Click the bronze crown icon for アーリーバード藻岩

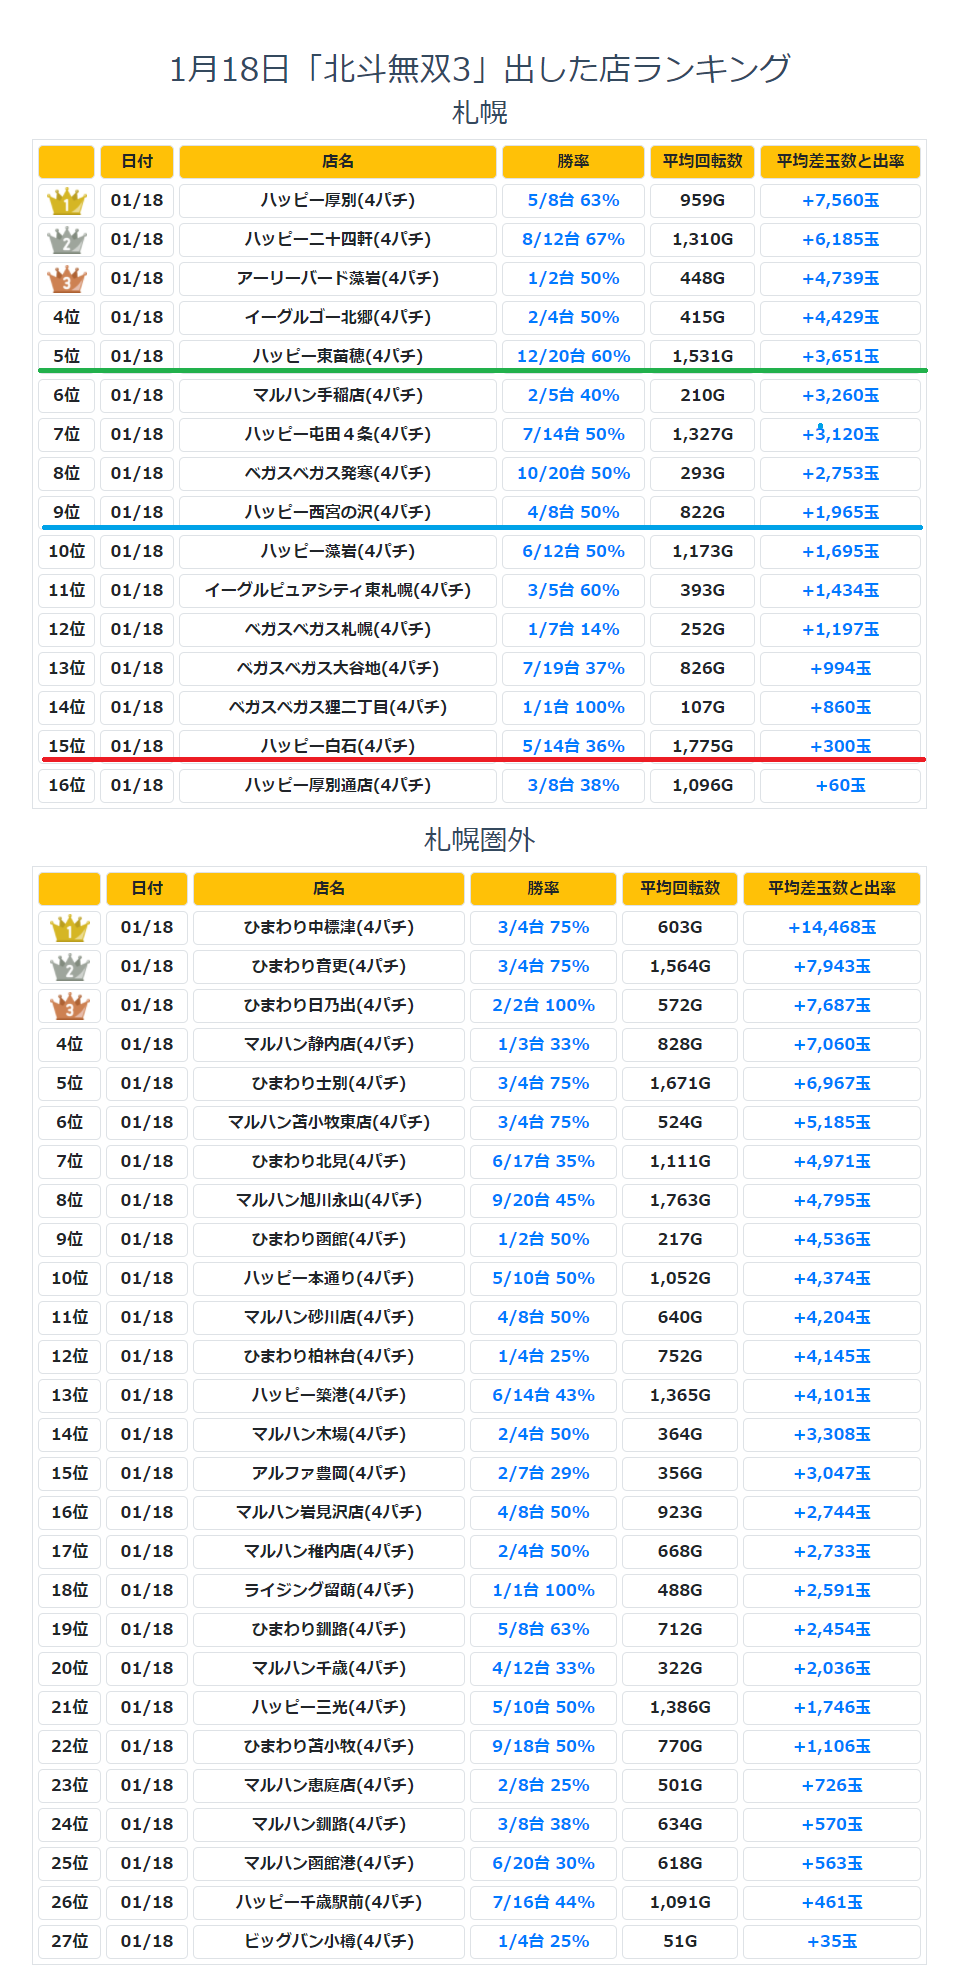(x=67, y=279)
